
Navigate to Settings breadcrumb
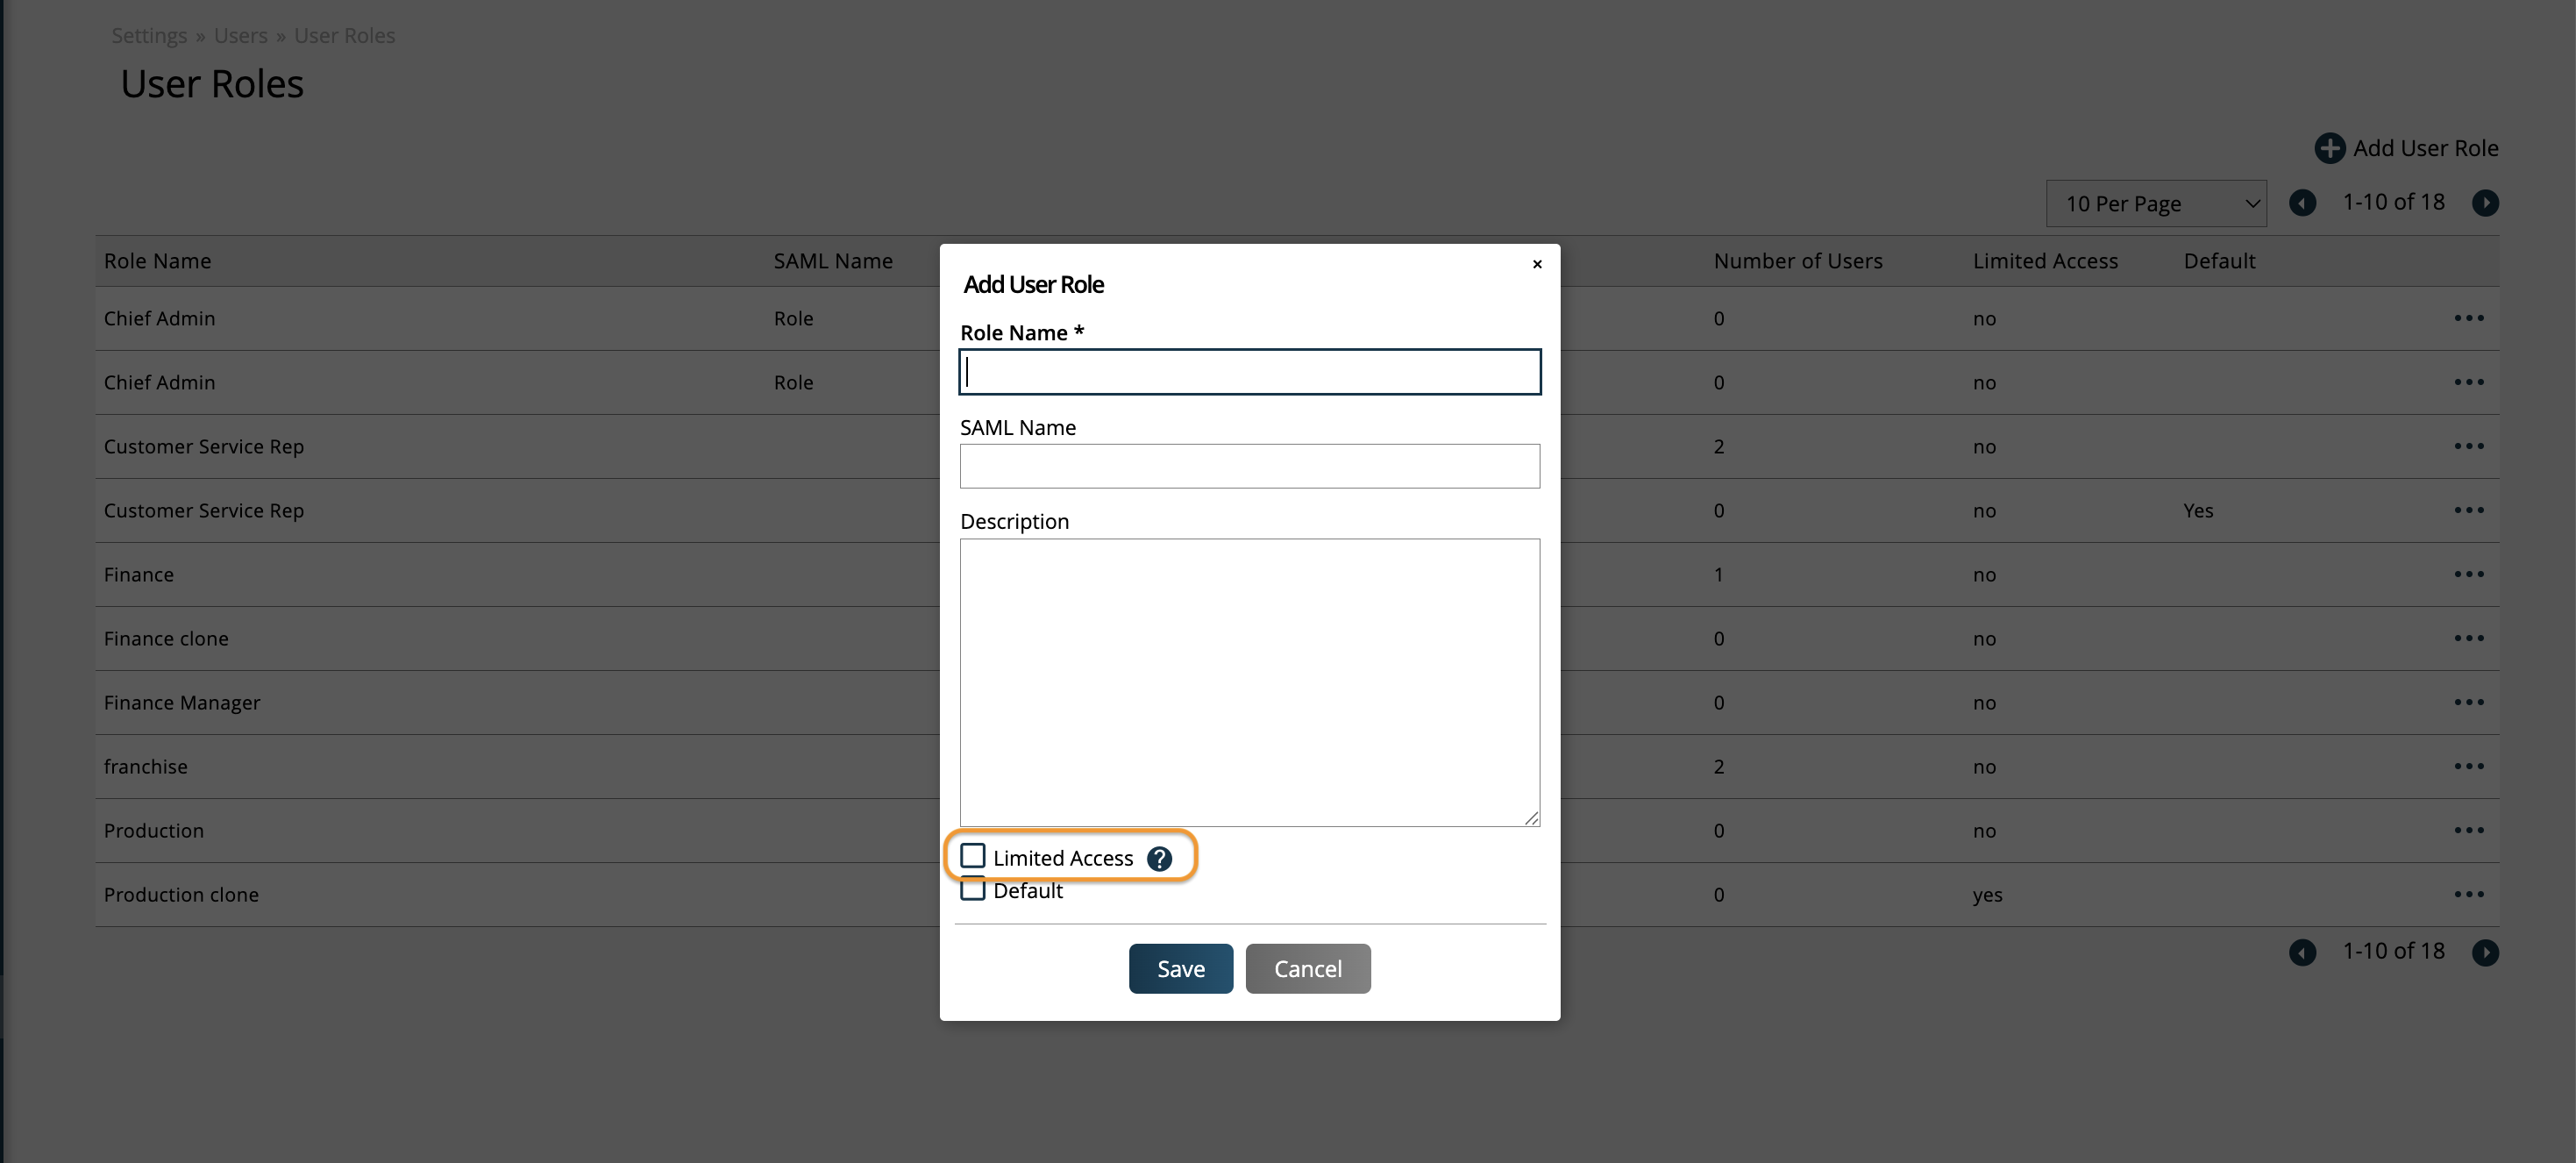(x=149, y=36)
